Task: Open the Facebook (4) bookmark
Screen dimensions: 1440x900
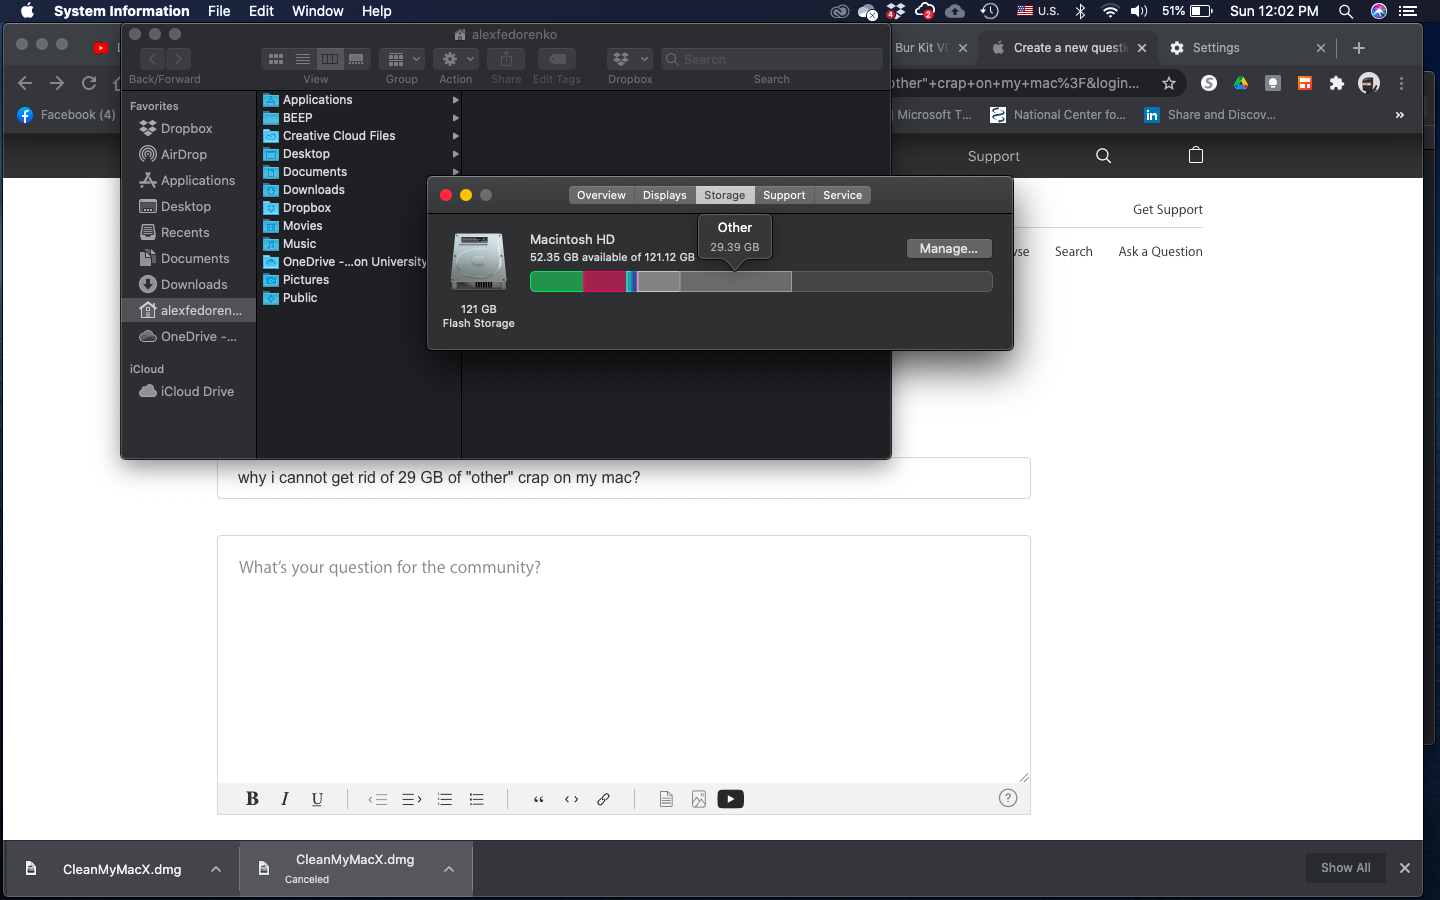Action: [x=67, y=115]
